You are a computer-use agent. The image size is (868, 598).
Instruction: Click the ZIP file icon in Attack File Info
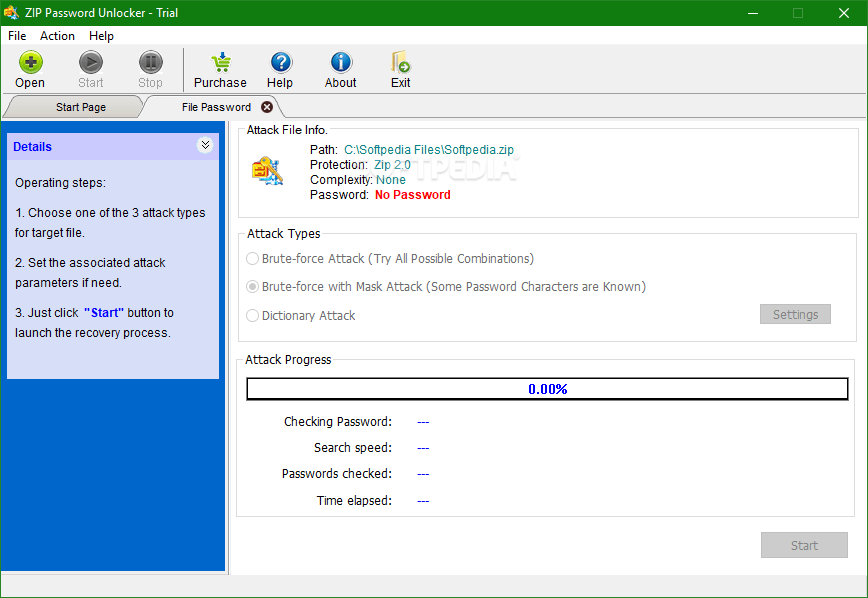pyautogui.click(x=266, y=171)
